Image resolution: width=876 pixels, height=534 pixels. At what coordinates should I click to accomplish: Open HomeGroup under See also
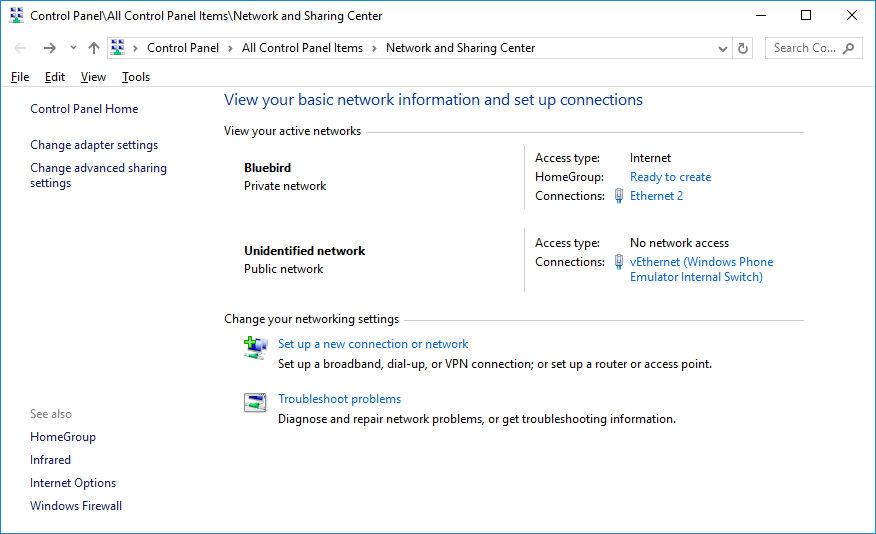click(63, 437)
